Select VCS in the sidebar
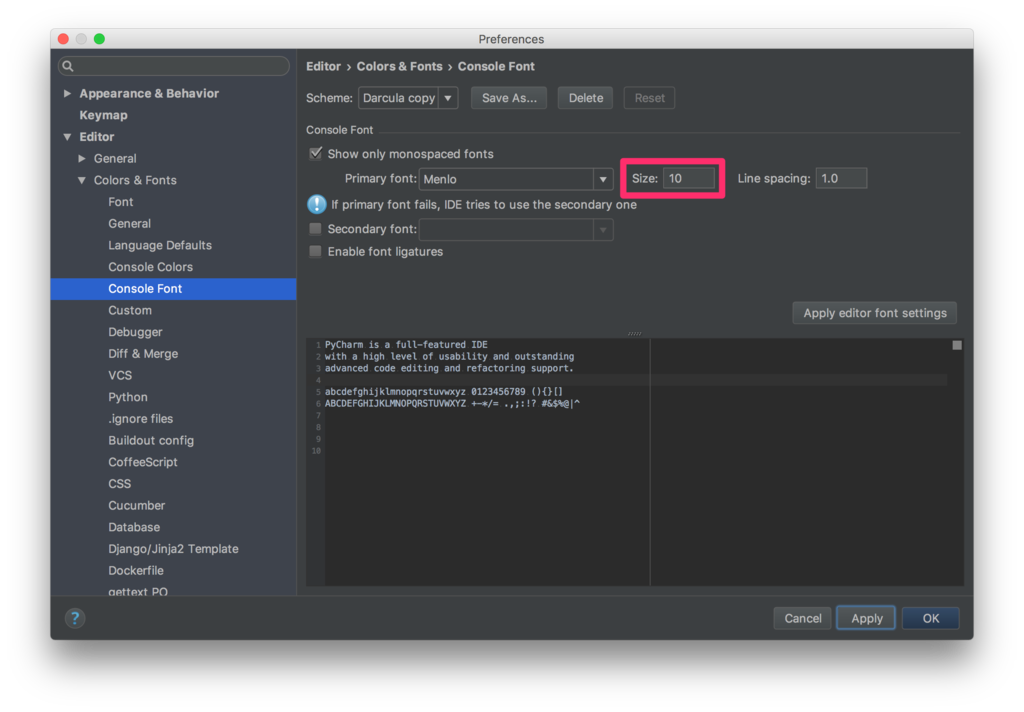 [x=120, y=375]
